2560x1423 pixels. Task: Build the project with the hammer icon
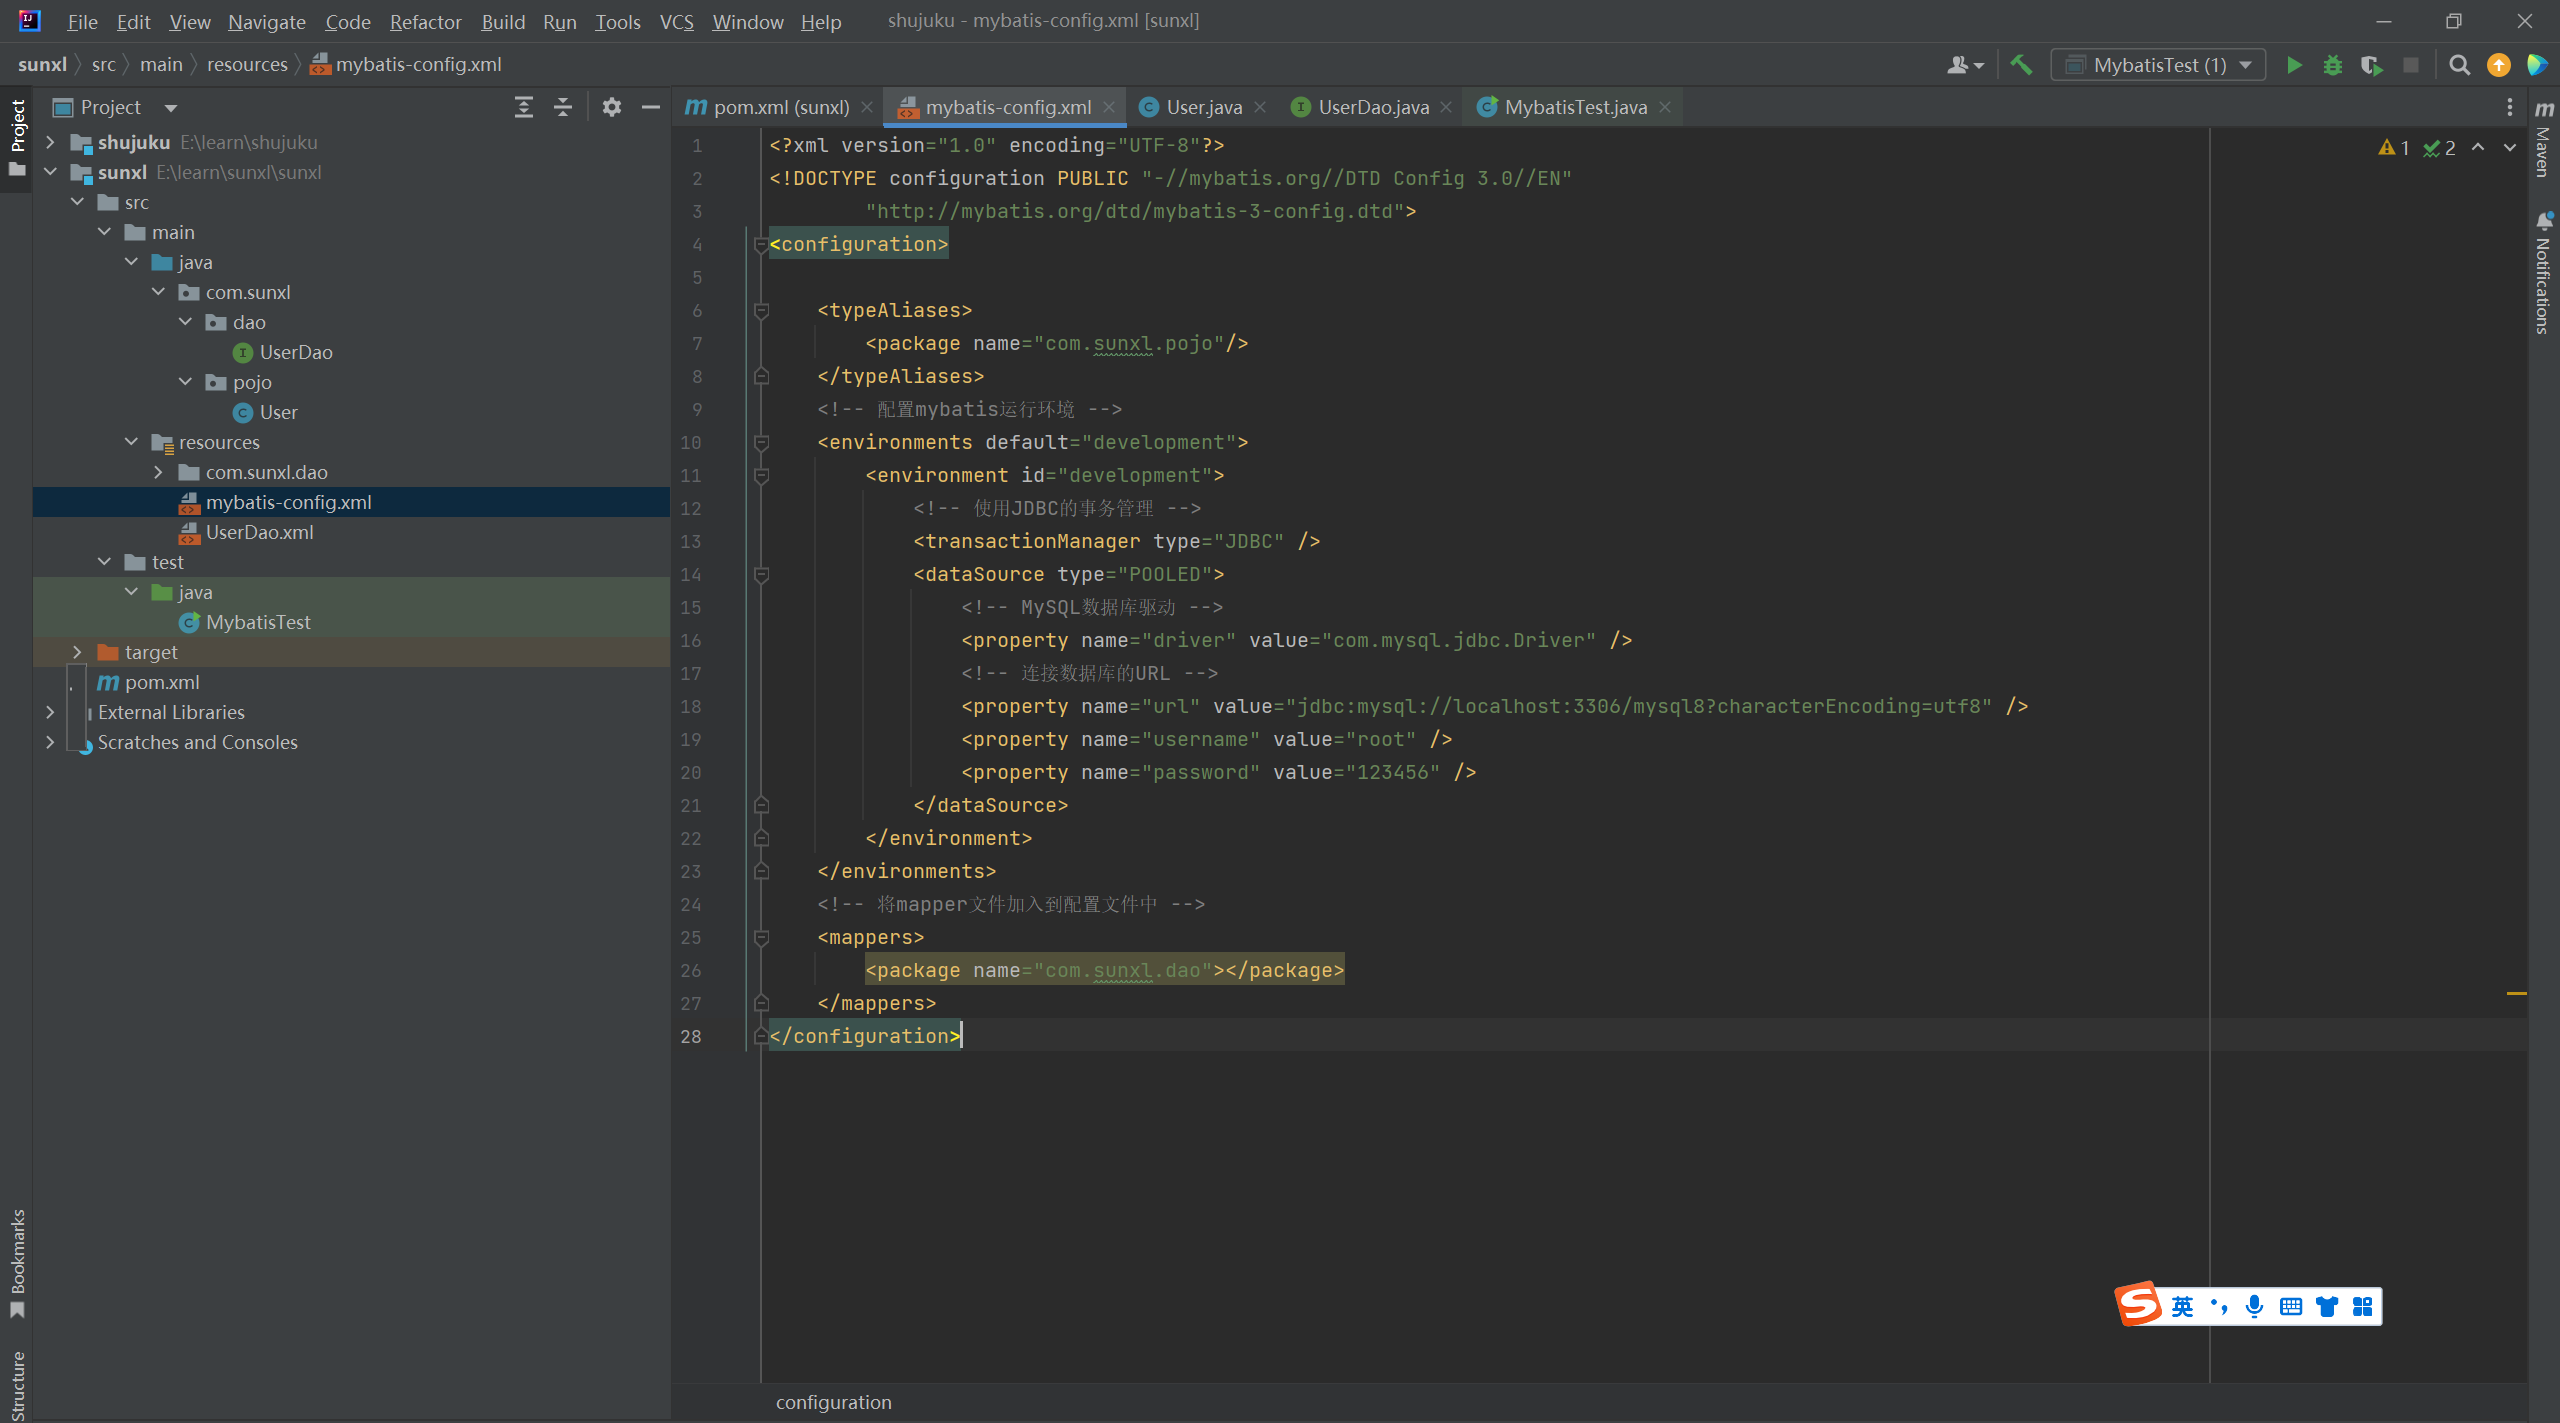(x=2021, y=65)
